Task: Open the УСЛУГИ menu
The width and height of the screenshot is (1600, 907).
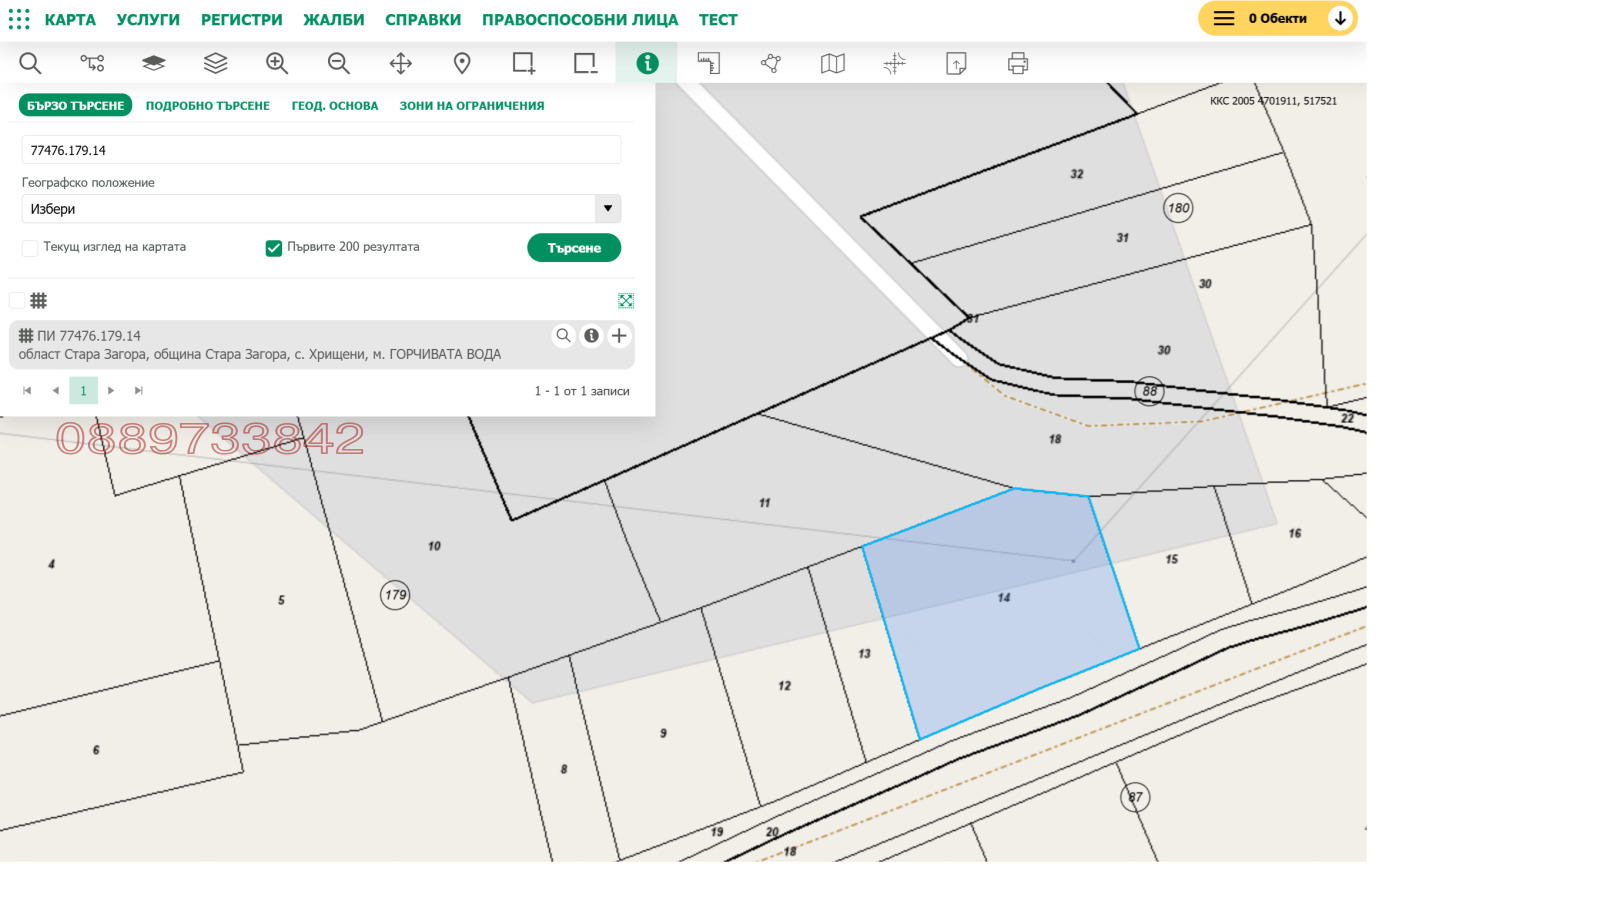Action: click(x=148, y=20)
